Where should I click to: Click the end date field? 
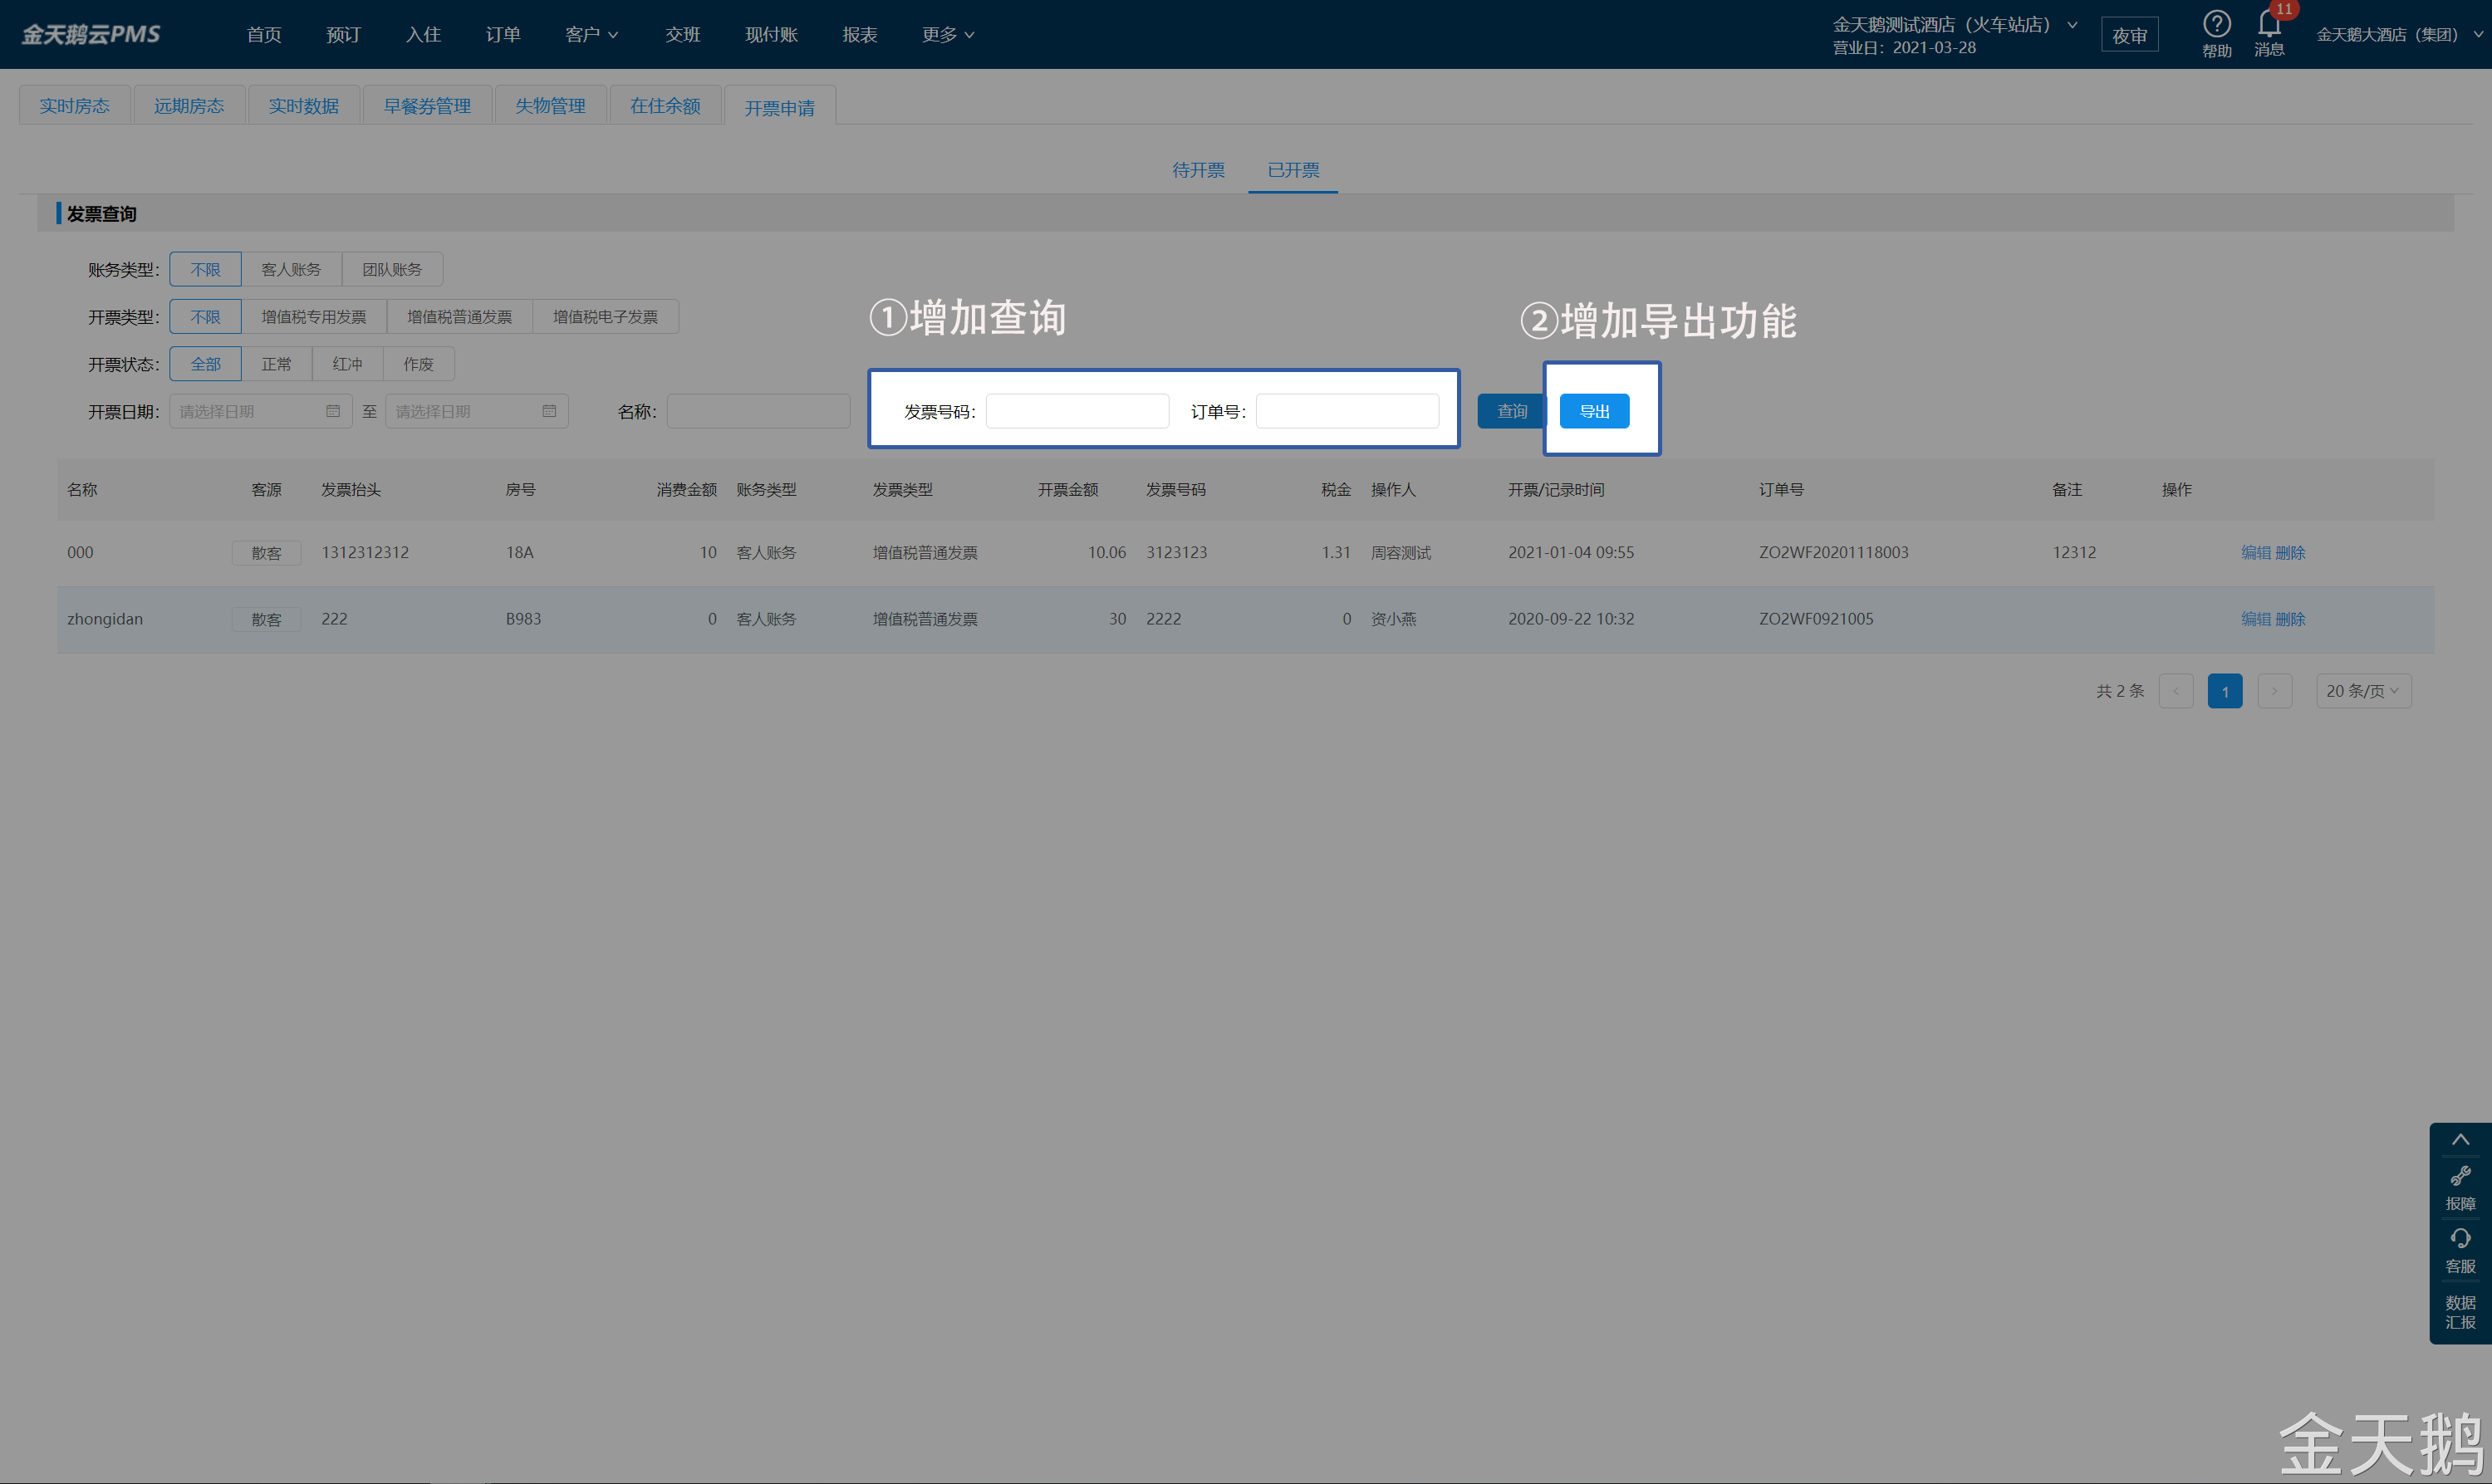coord(477,411)
